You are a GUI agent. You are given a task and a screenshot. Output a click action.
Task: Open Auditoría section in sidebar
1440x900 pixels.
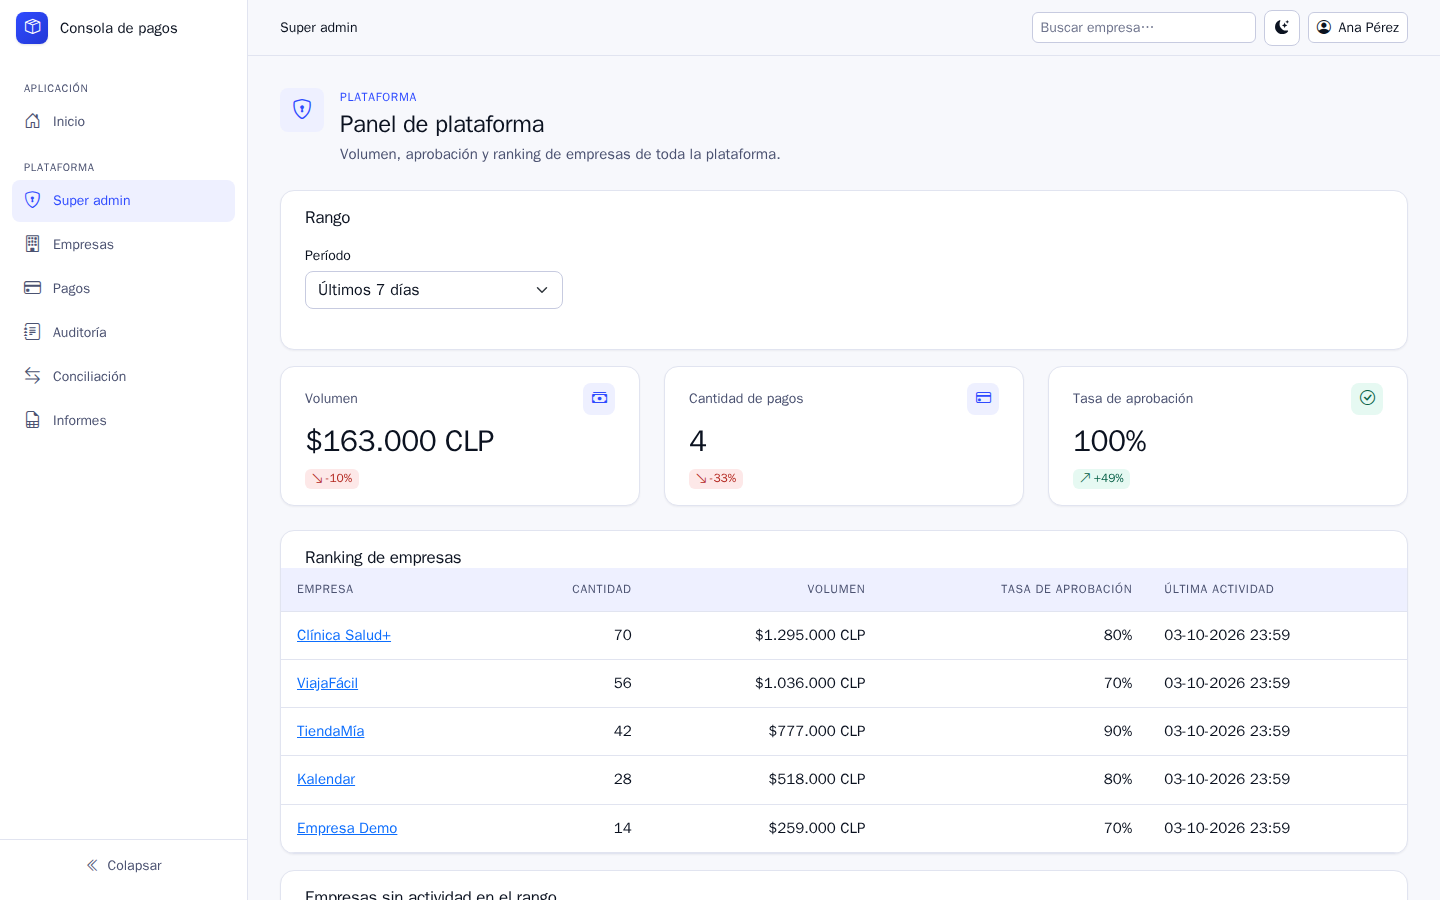coord(123,332)
